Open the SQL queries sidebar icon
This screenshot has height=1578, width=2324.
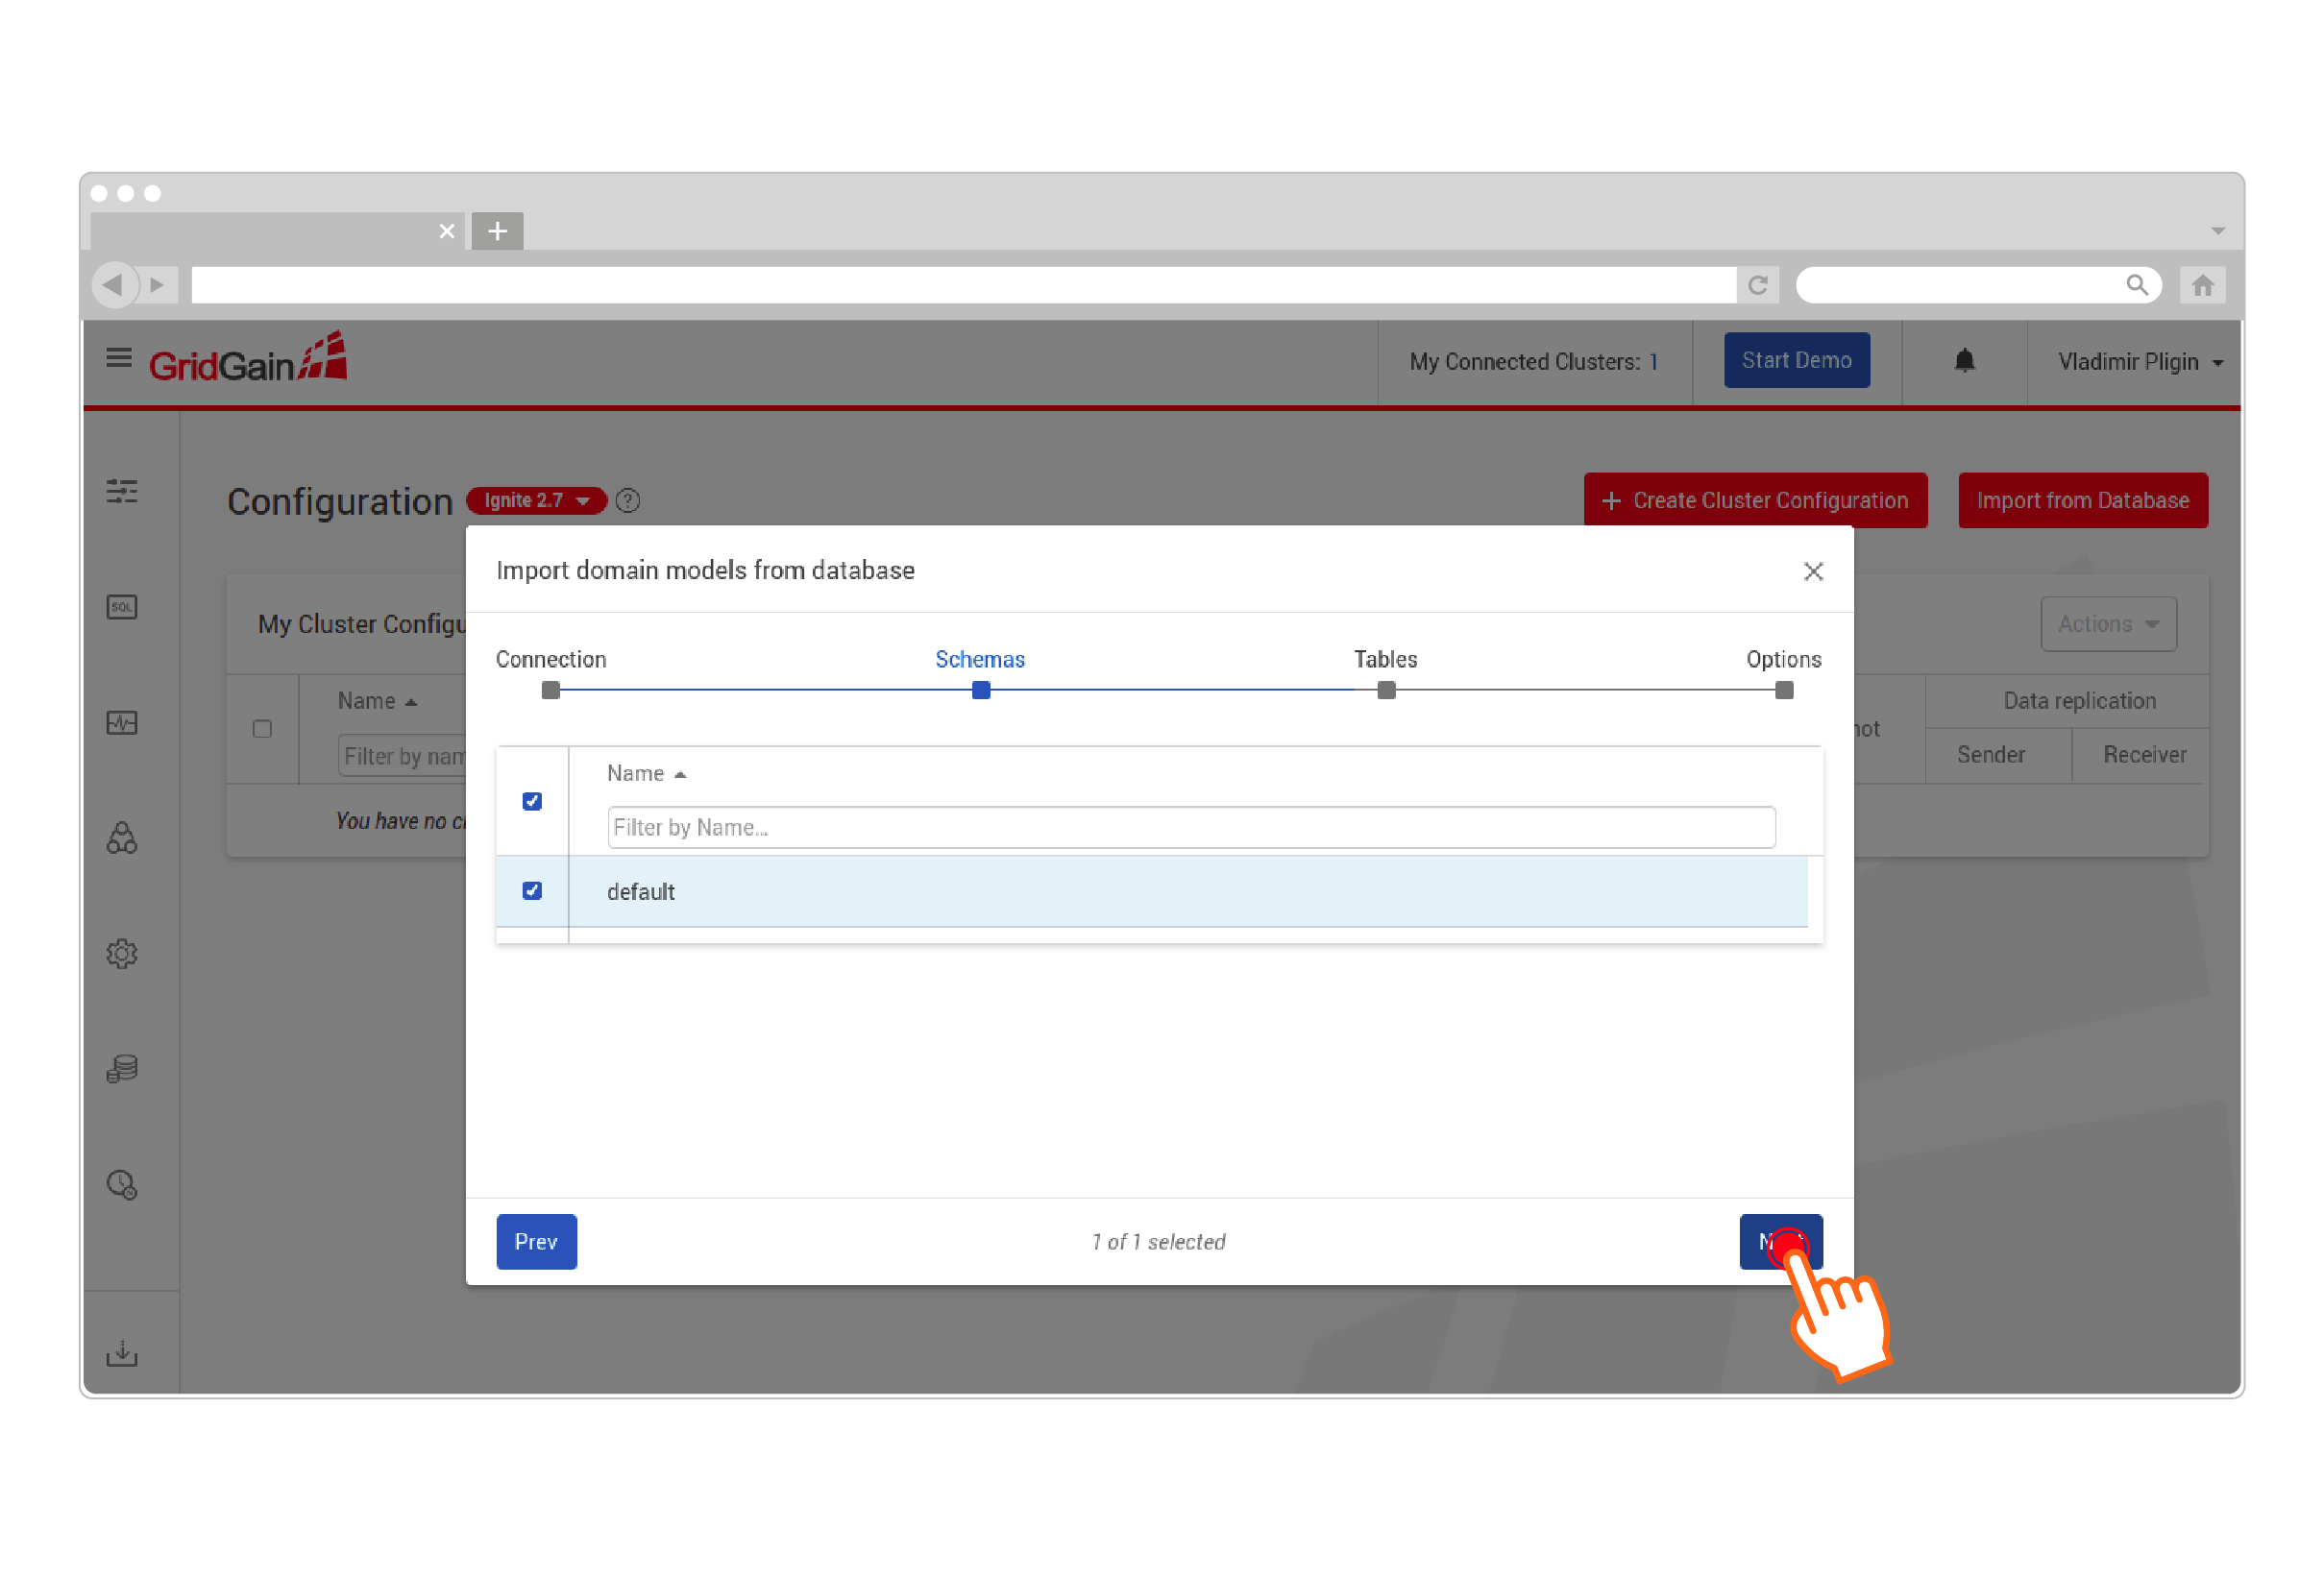pyautogui.click(x=122, y=607)
